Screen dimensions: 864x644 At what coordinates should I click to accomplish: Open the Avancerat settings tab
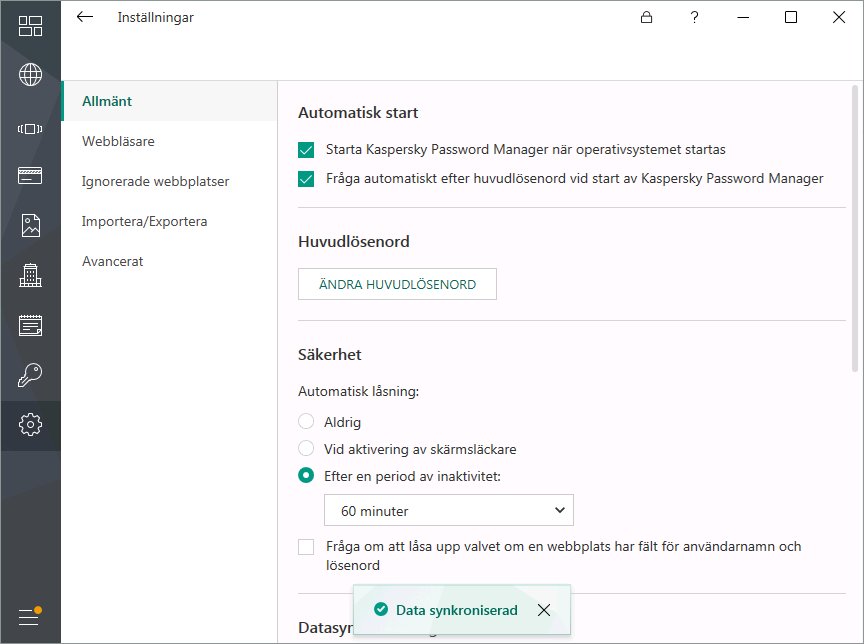point(170,261)
